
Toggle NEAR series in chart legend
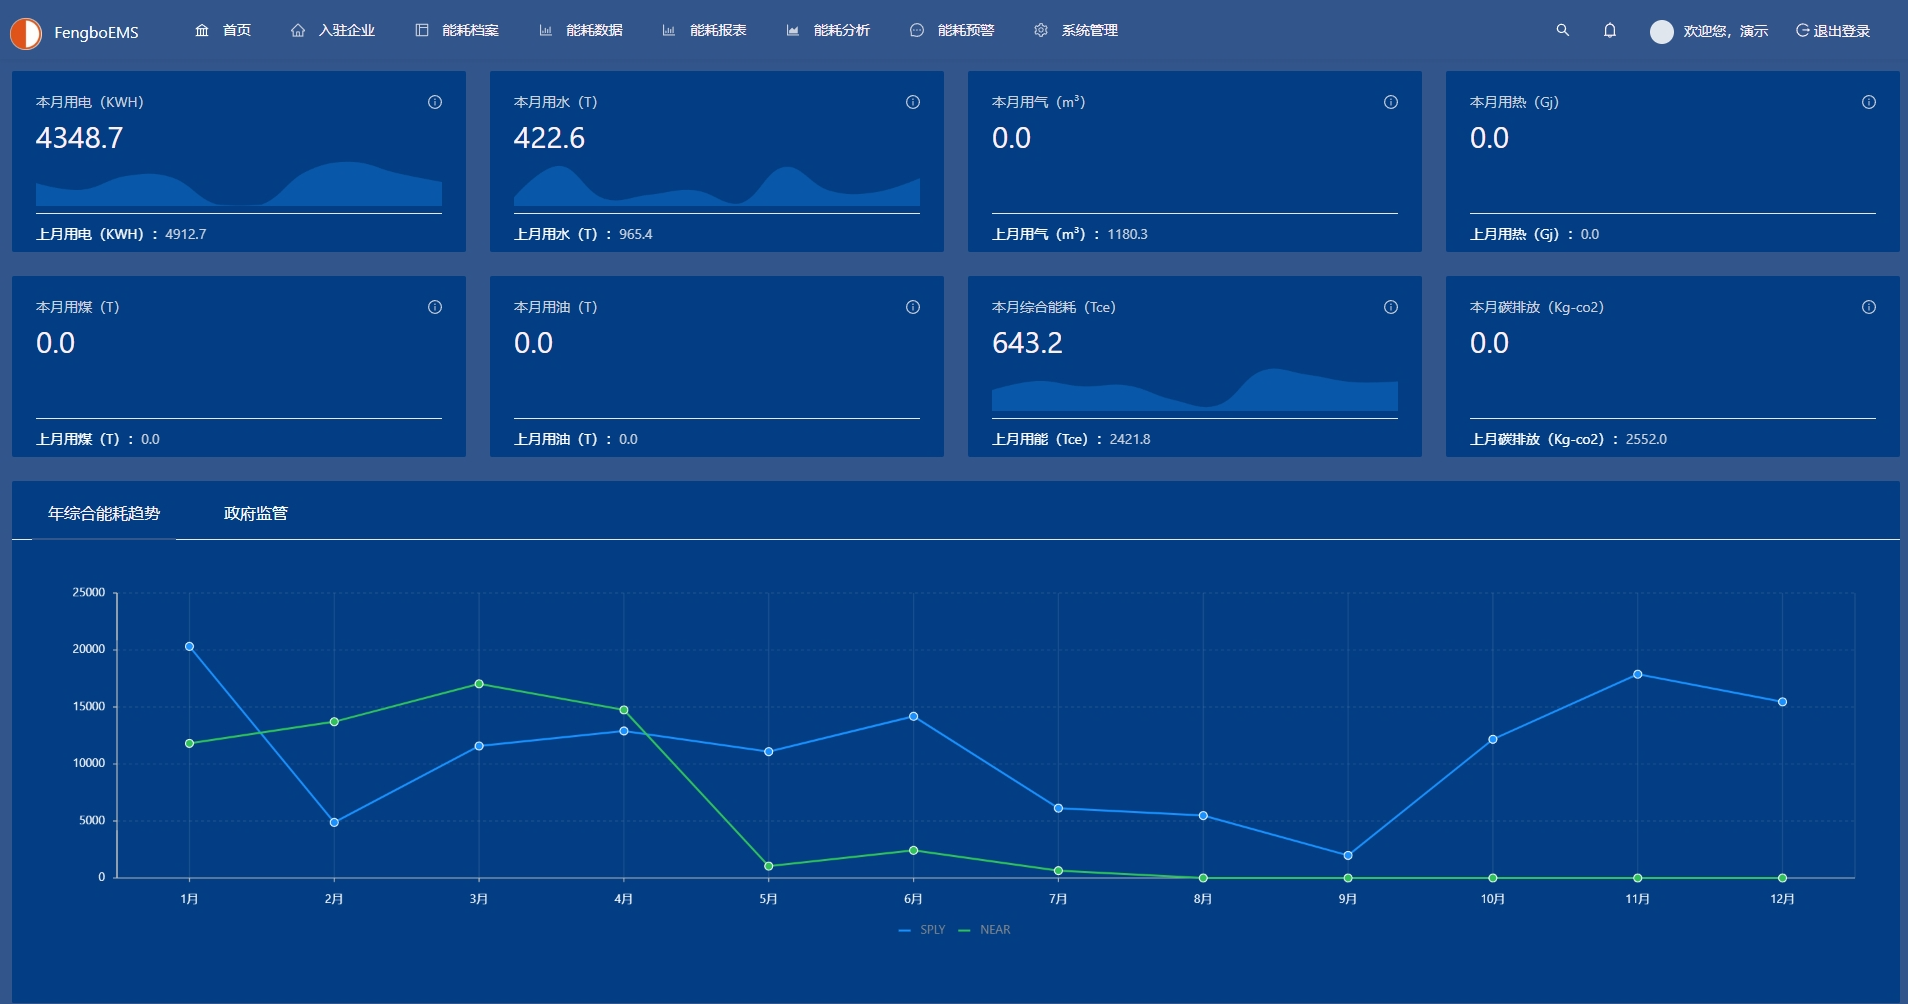(985, 930)
